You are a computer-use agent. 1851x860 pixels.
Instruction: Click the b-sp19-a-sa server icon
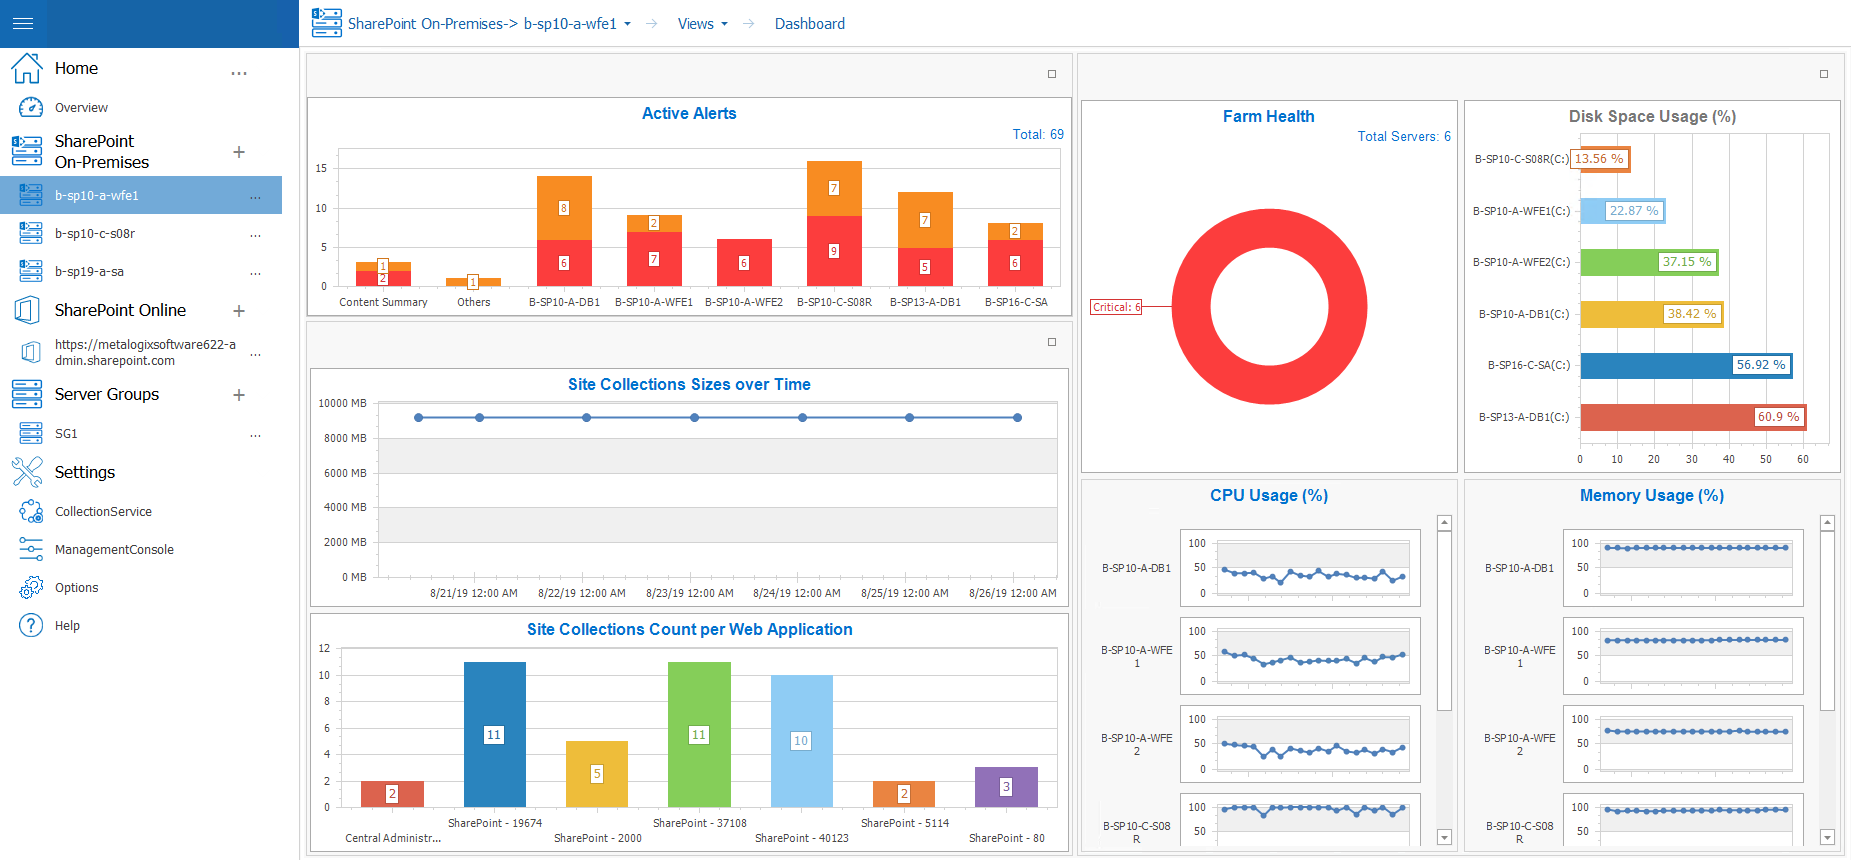(31, 271)
